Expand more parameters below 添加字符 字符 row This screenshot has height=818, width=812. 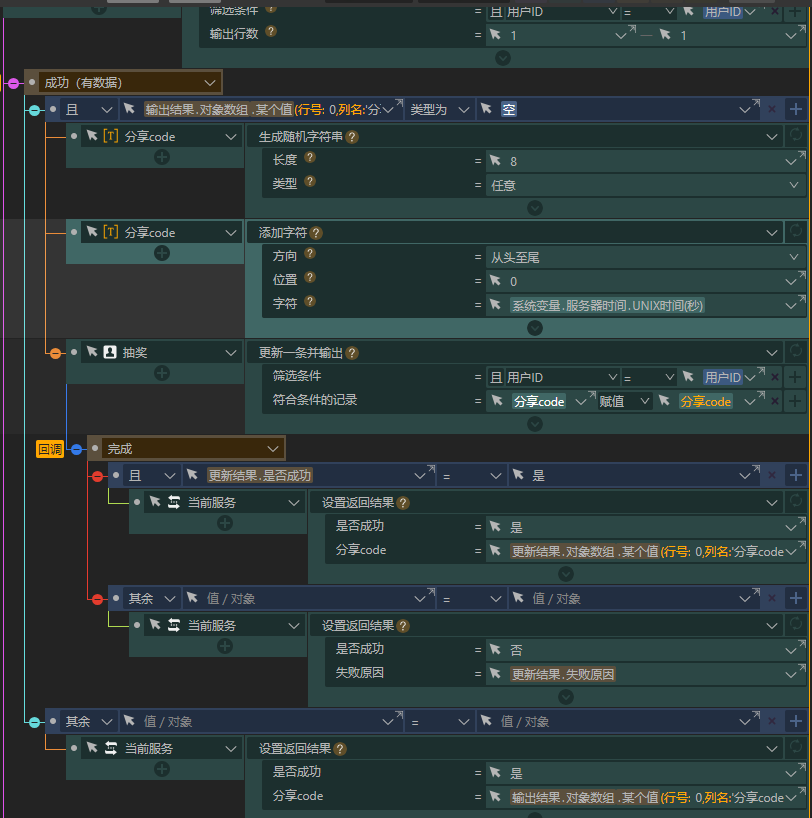tap(535, 328)
